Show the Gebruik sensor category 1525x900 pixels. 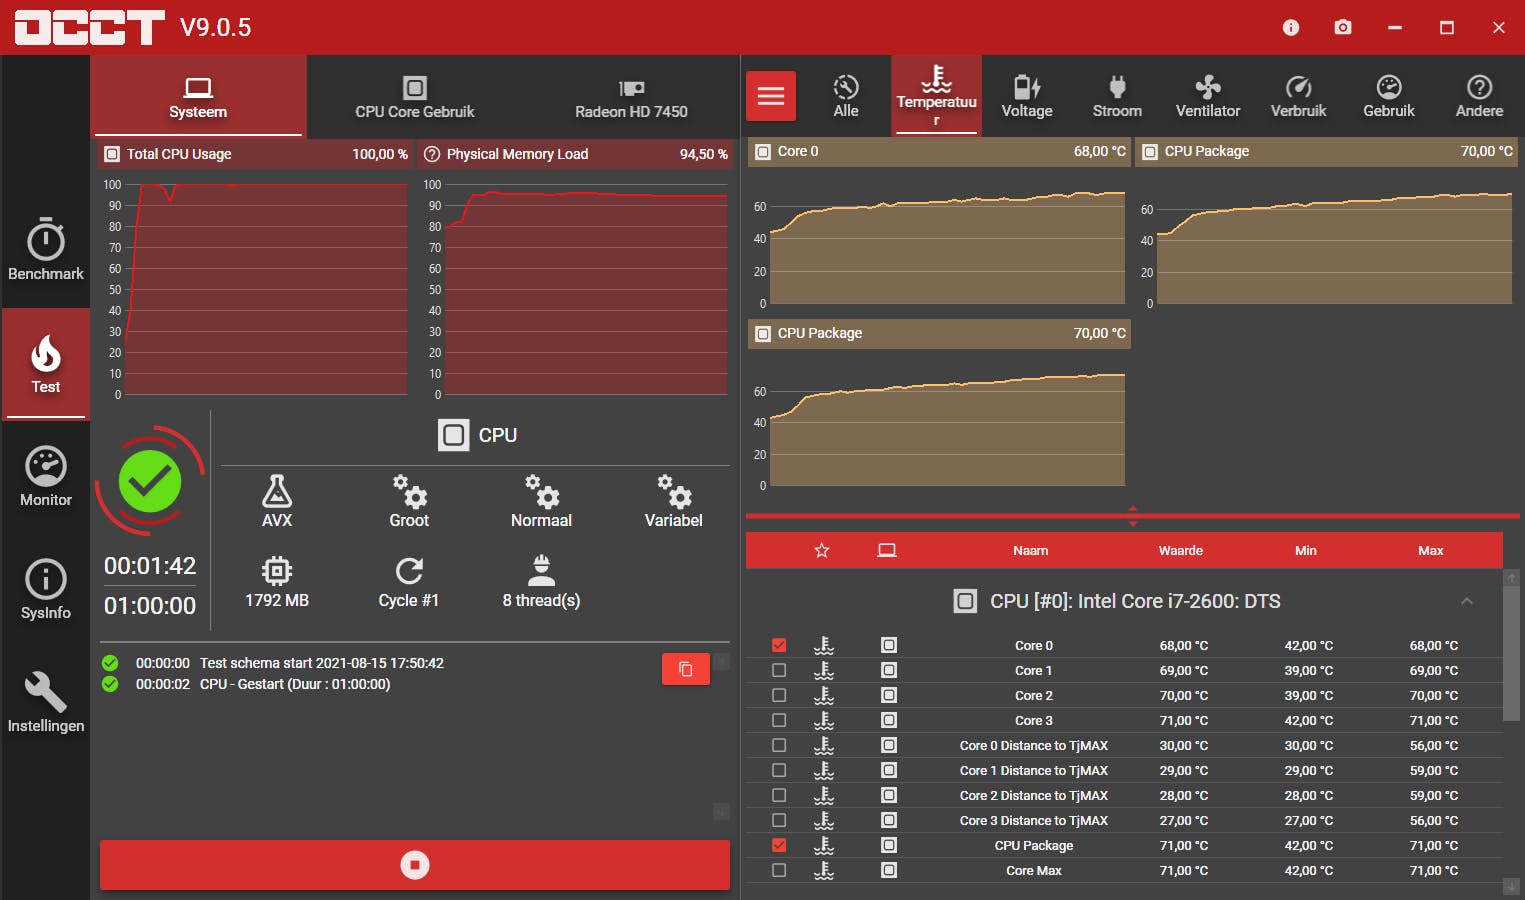pyautogui.click(x=1389, y=96)
